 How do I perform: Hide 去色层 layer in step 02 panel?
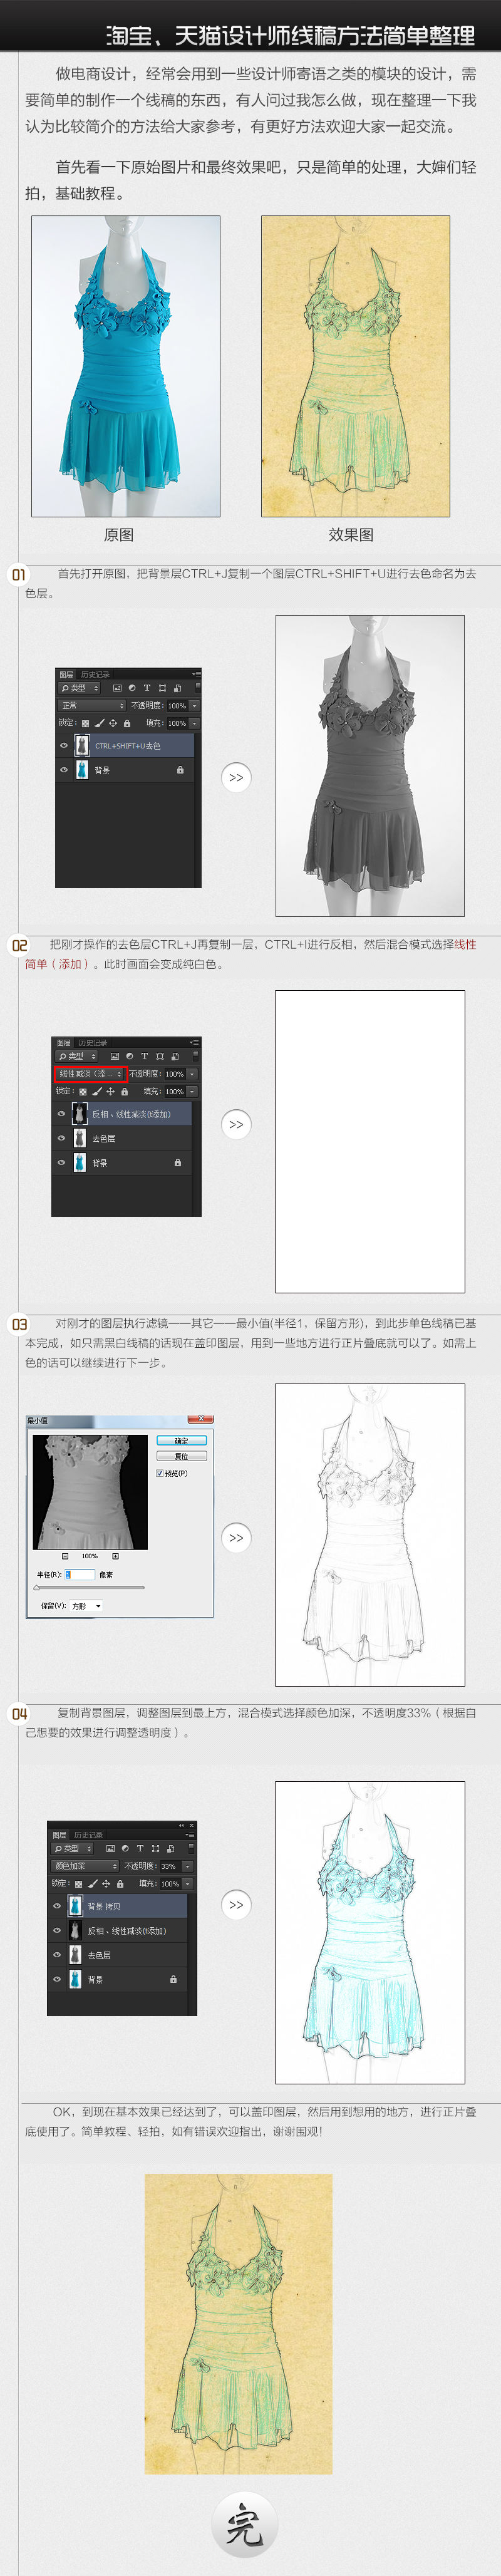coord(61,1138)
